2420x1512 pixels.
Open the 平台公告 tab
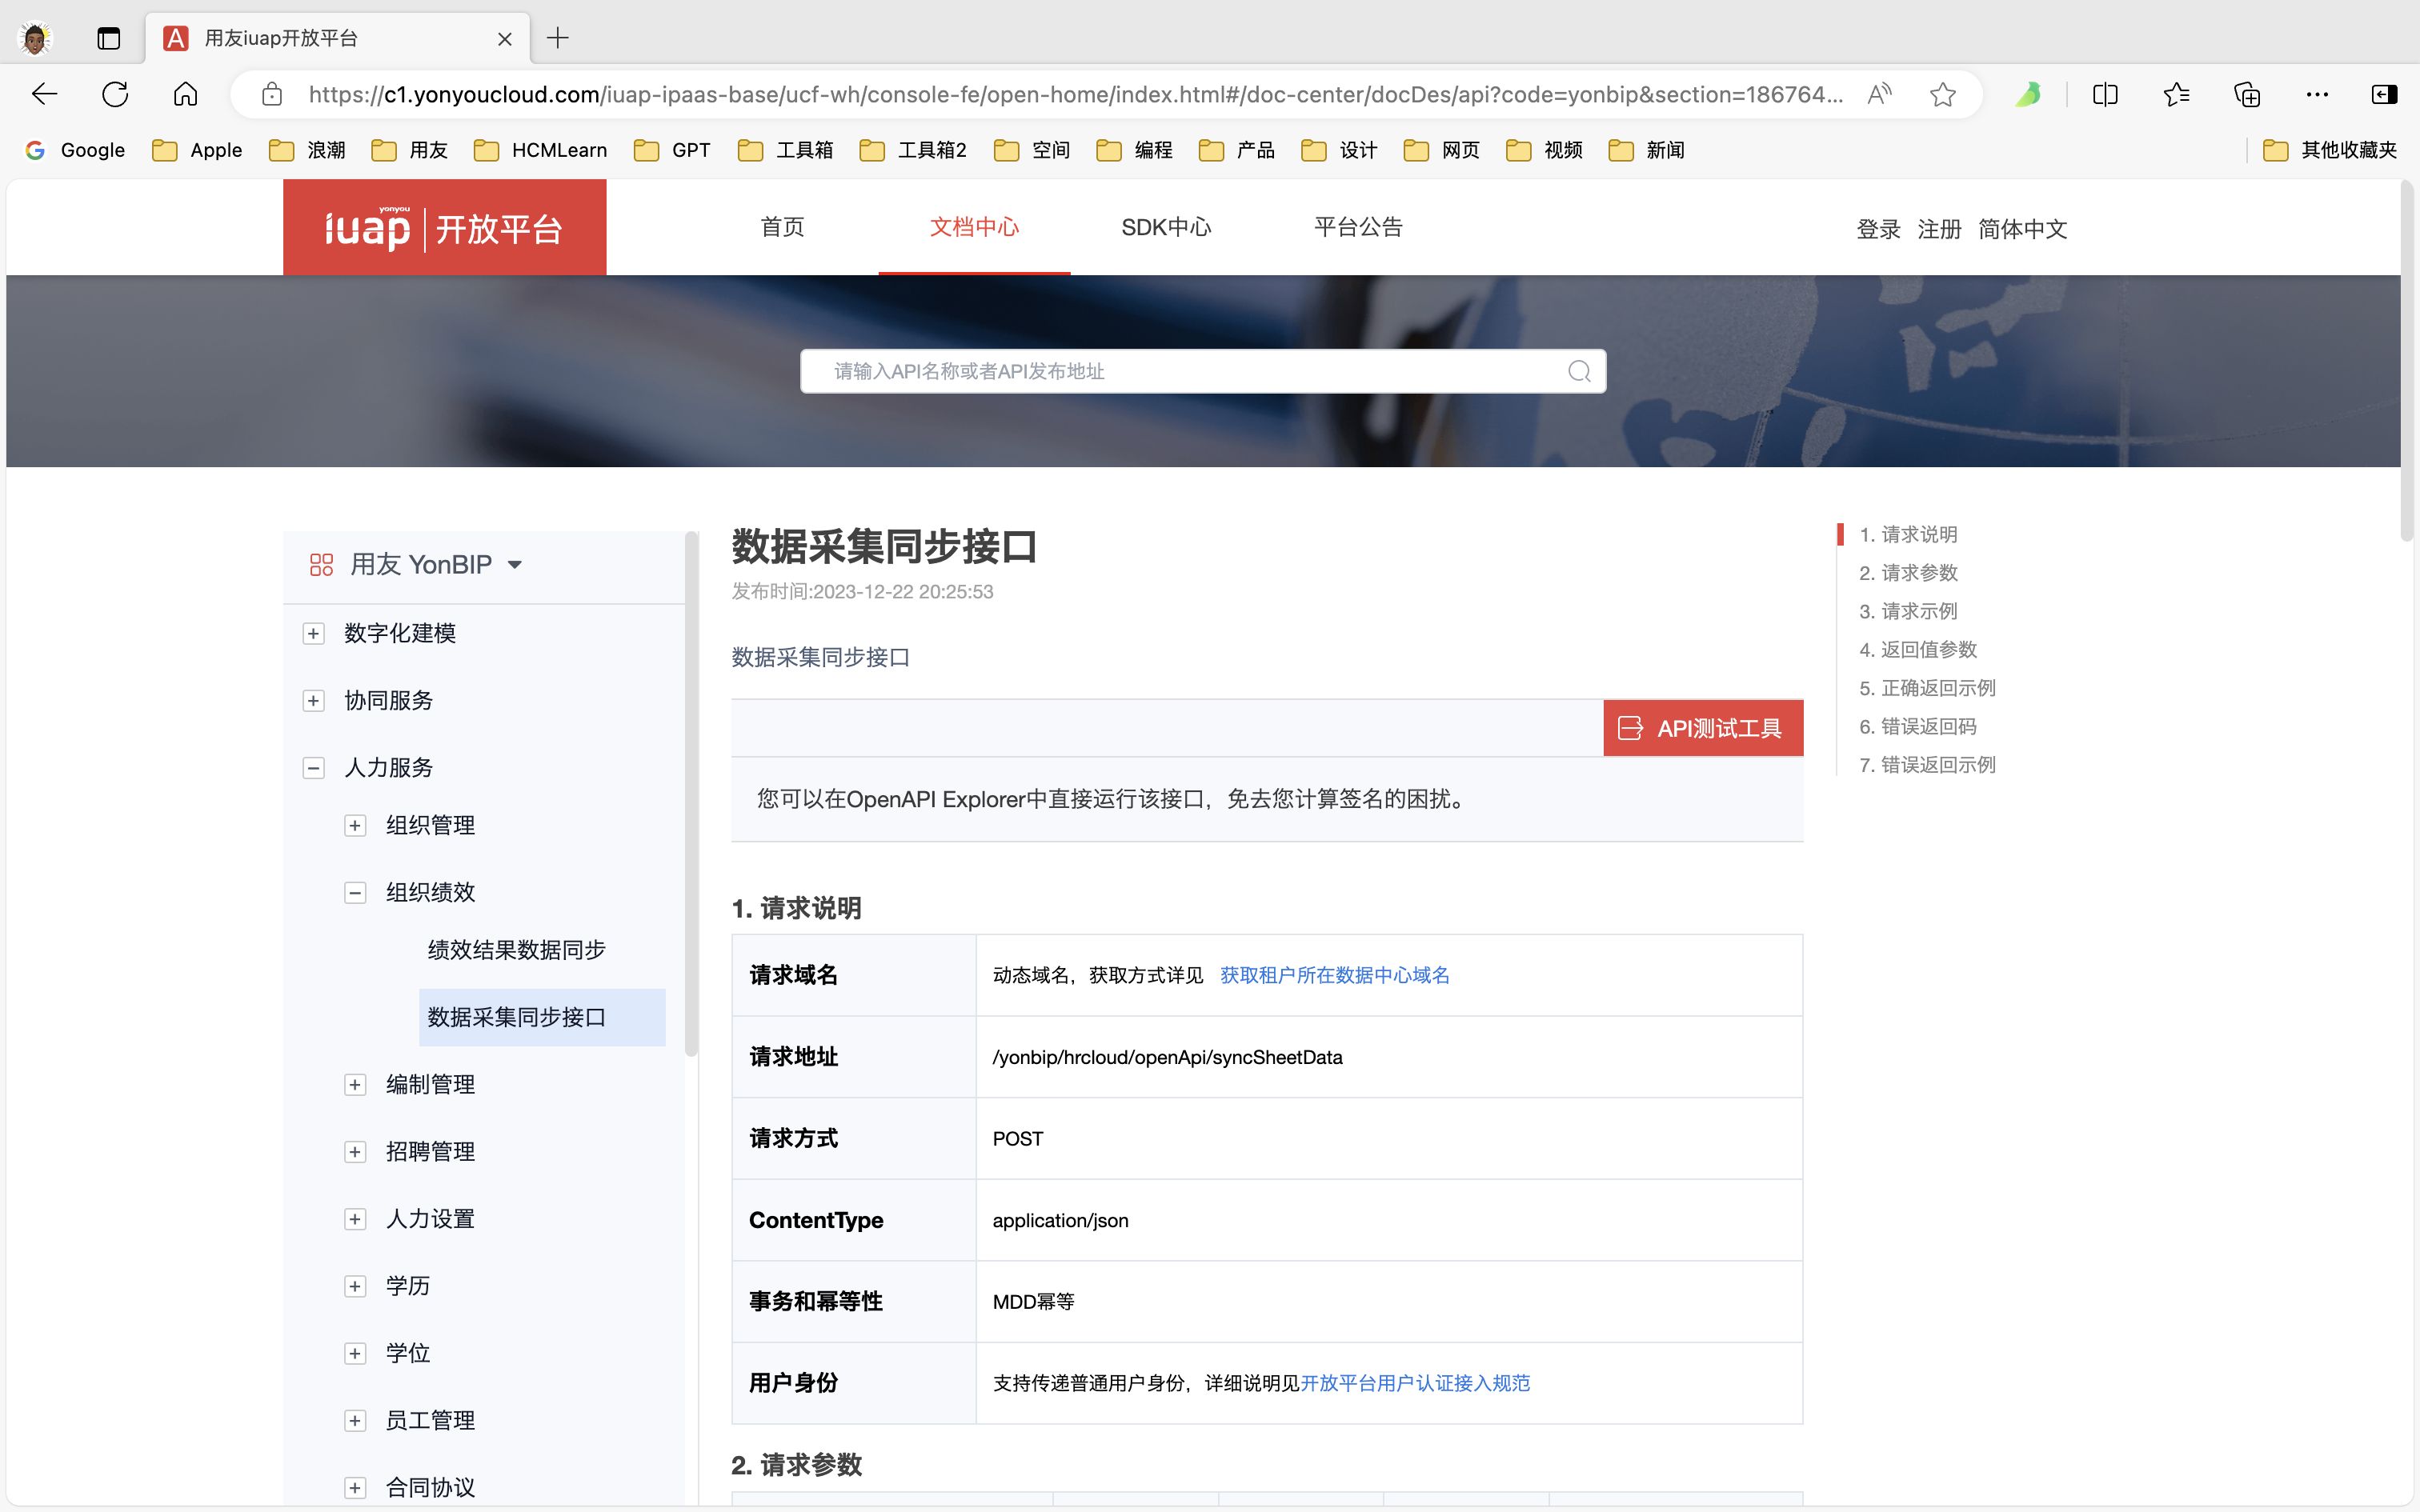[1358, 227]
